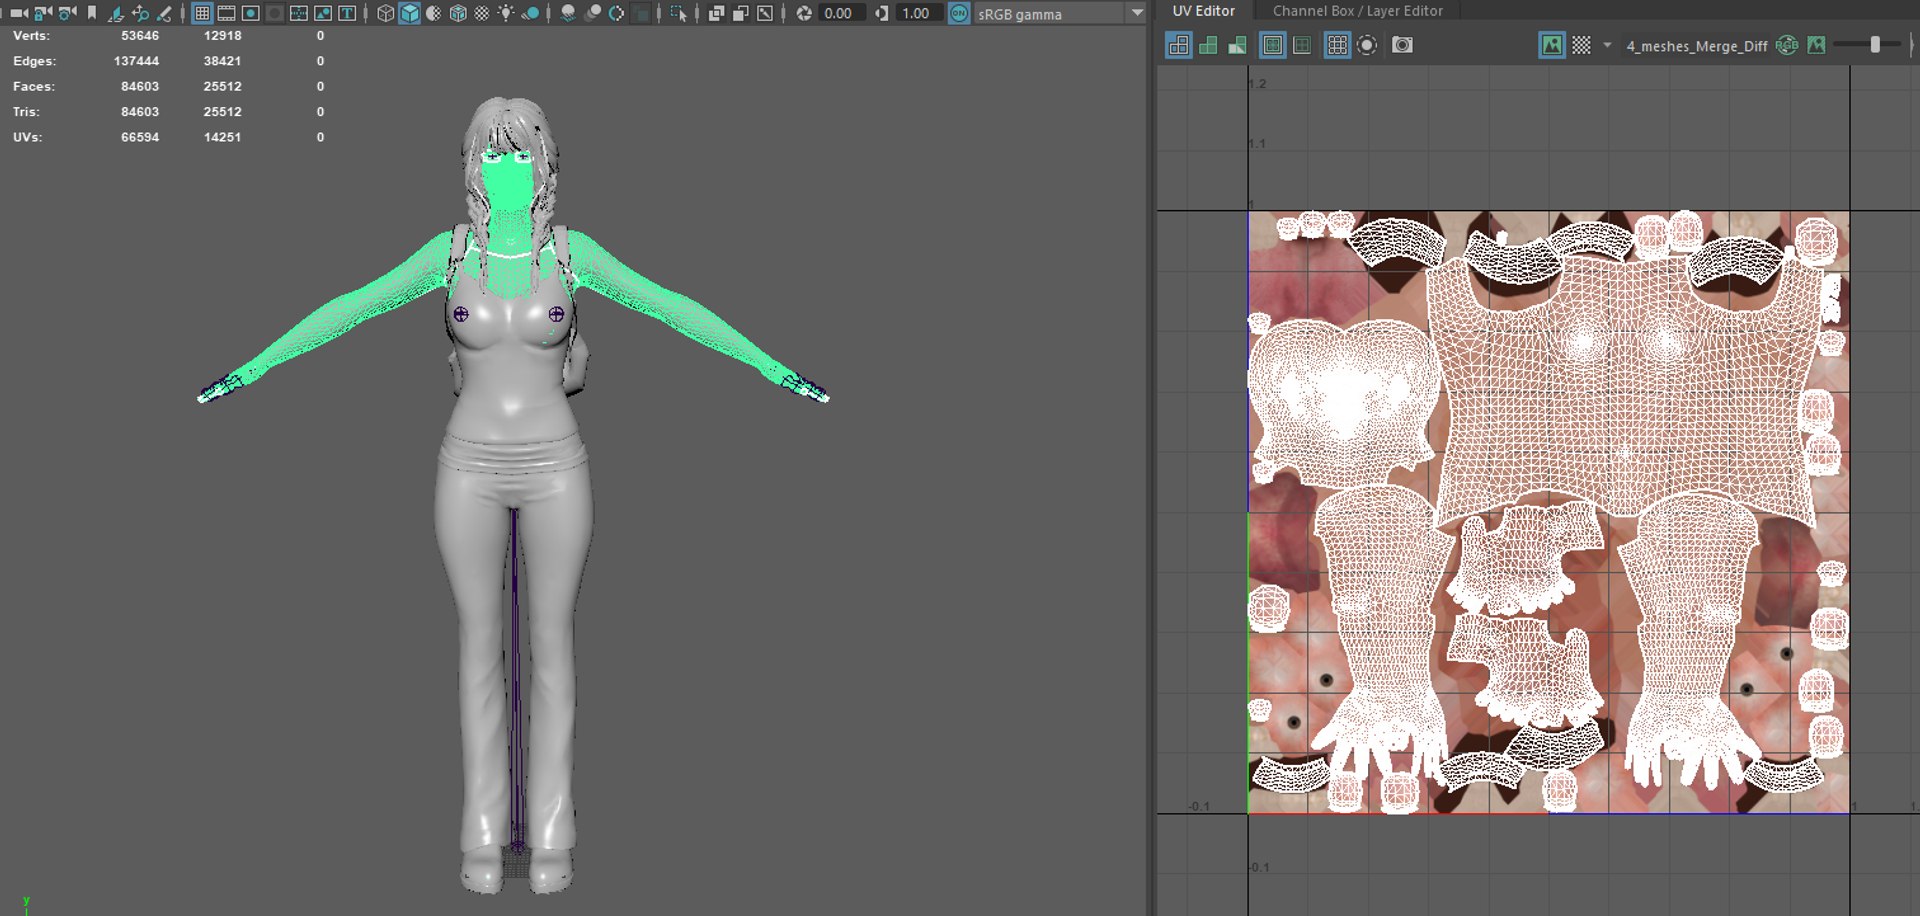Viewport: 1920px width, 916px height.
Task: Click the exposure reset icon
Action: point(804,13)
